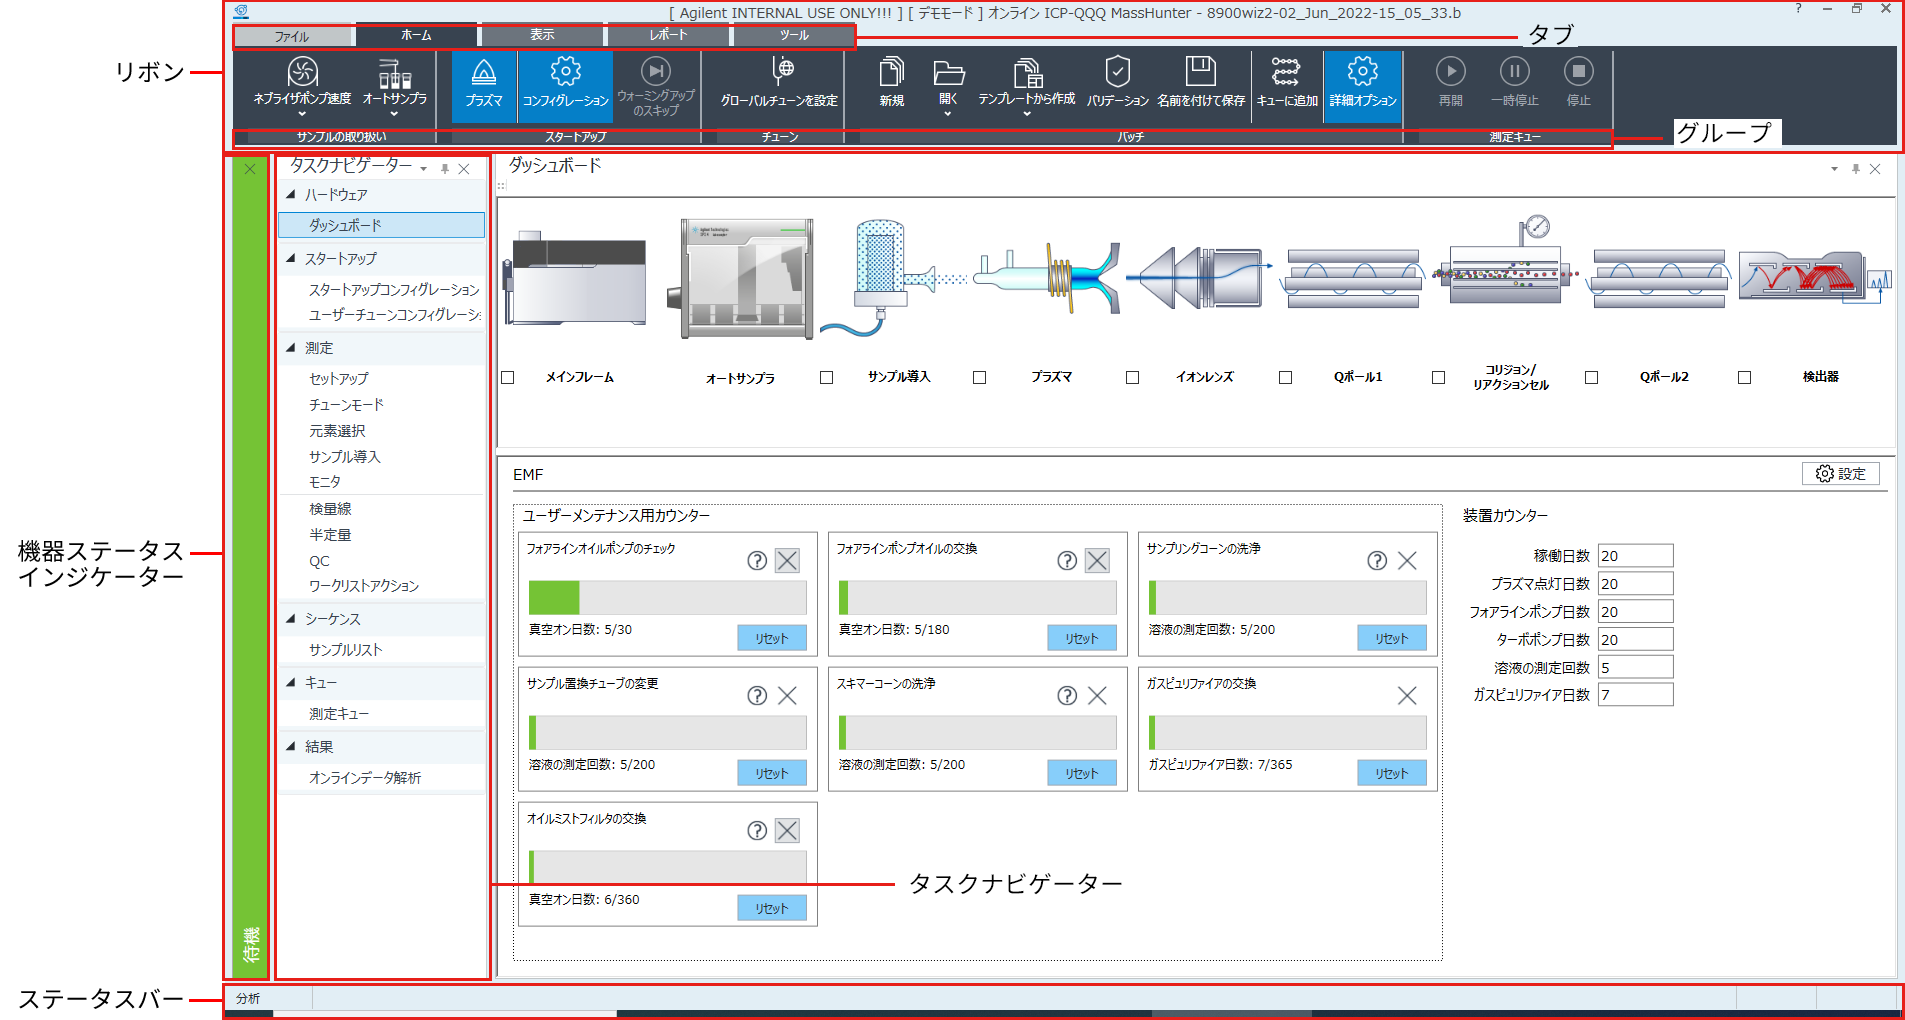Open the ファイル tab
Image resolution: width=1905 pixels, height=1020 pixels.
click(x=292, y=36)
